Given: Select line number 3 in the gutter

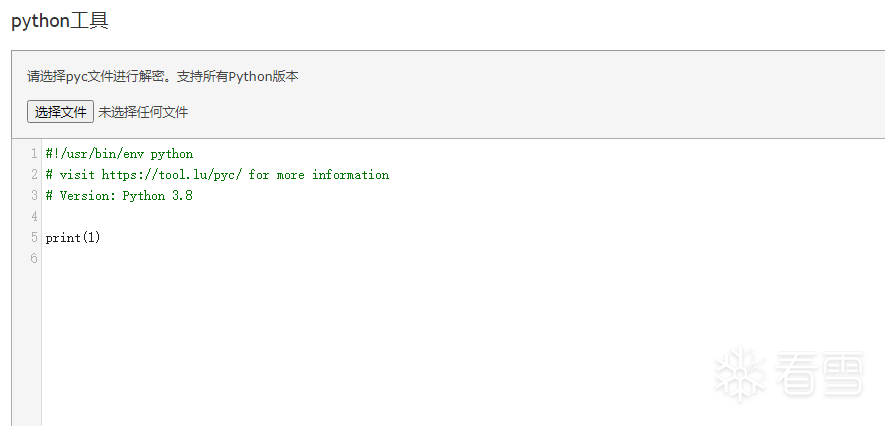Looking at the screenshot, I should [34, 196].
